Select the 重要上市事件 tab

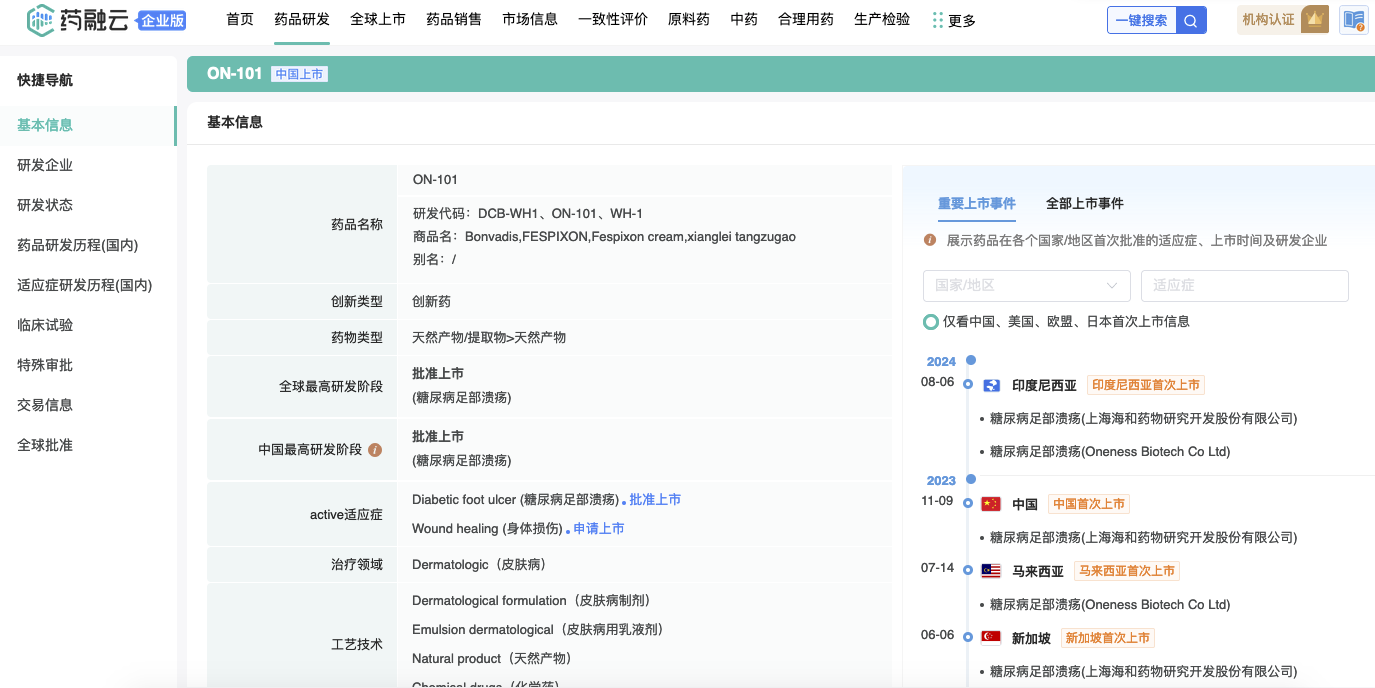click(976, 203)
